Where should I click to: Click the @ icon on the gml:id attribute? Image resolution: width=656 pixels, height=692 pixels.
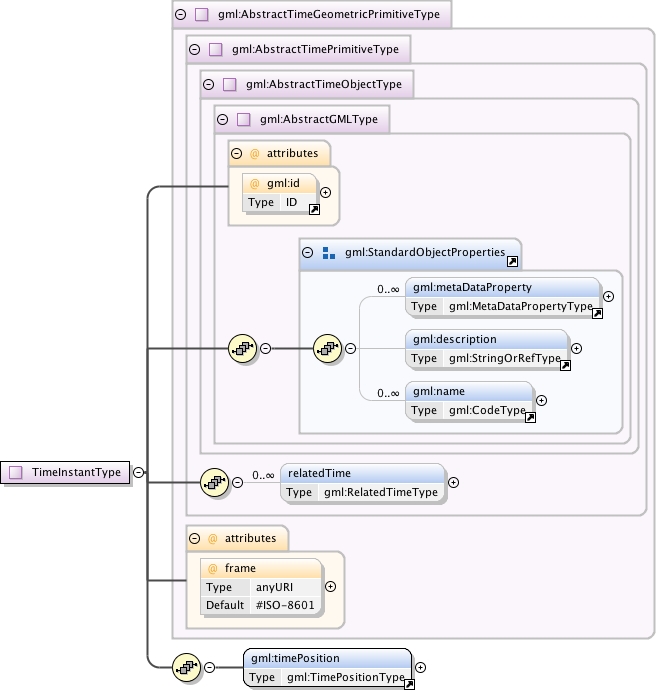click(255, 184)
